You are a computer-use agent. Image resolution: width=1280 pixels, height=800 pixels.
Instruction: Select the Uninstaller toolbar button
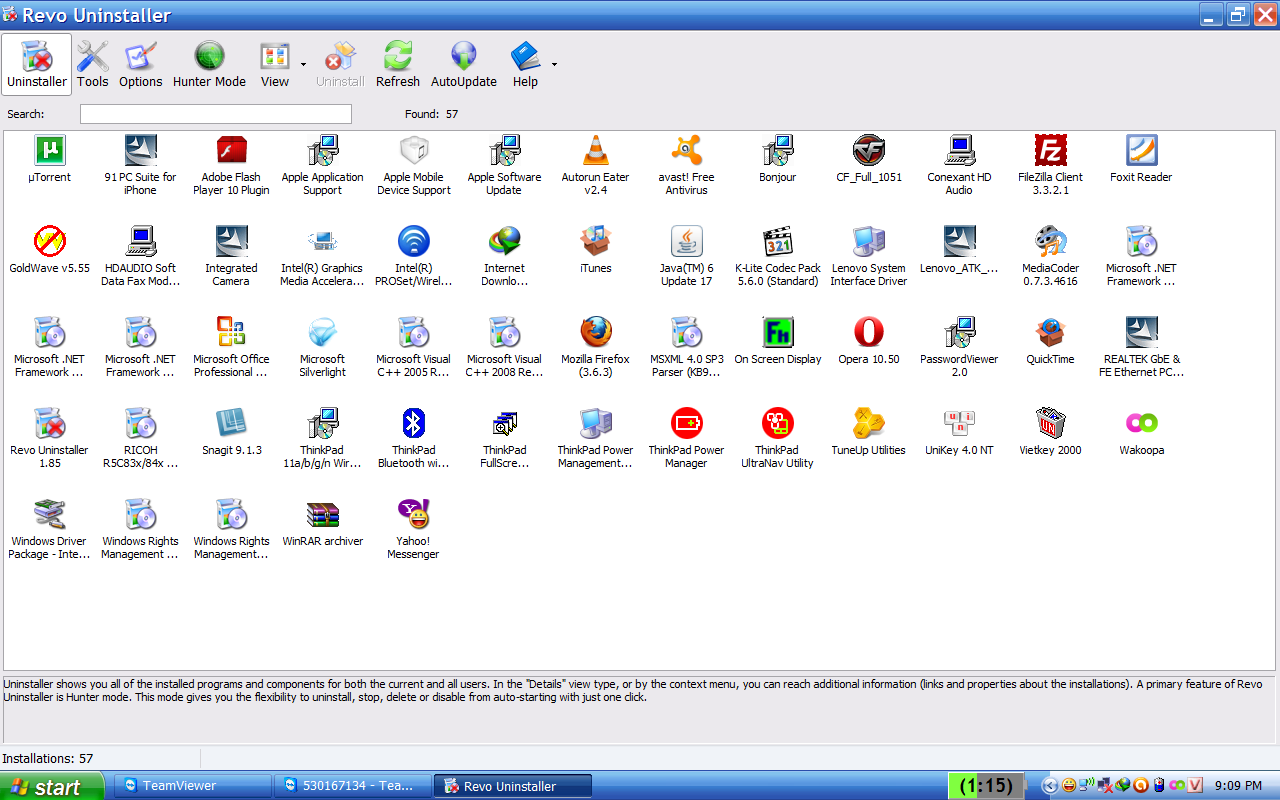(x=37, y=64)
